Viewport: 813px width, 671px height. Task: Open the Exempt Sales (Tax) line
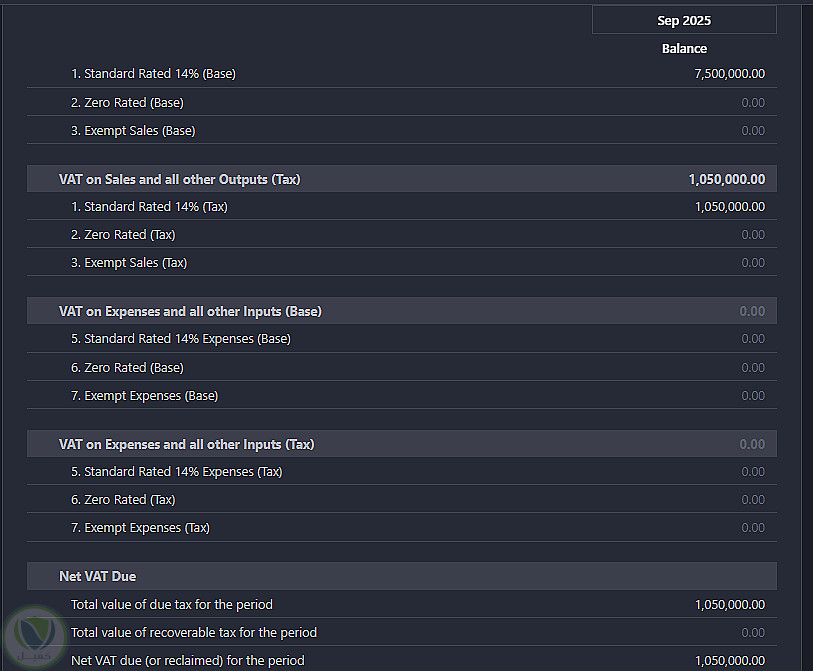129,263
